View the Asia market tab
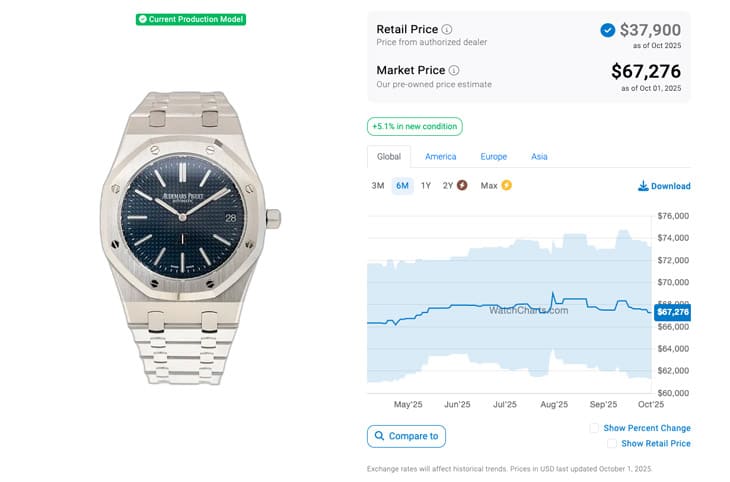The image size is (730, 482). pos(539,157)
